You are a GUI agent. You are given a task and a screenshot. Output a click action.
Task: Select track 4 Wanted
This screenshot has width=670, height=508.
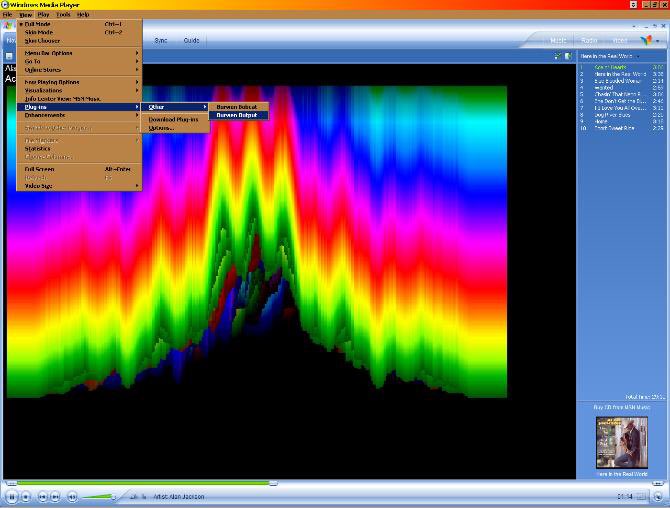click(621, 88)
